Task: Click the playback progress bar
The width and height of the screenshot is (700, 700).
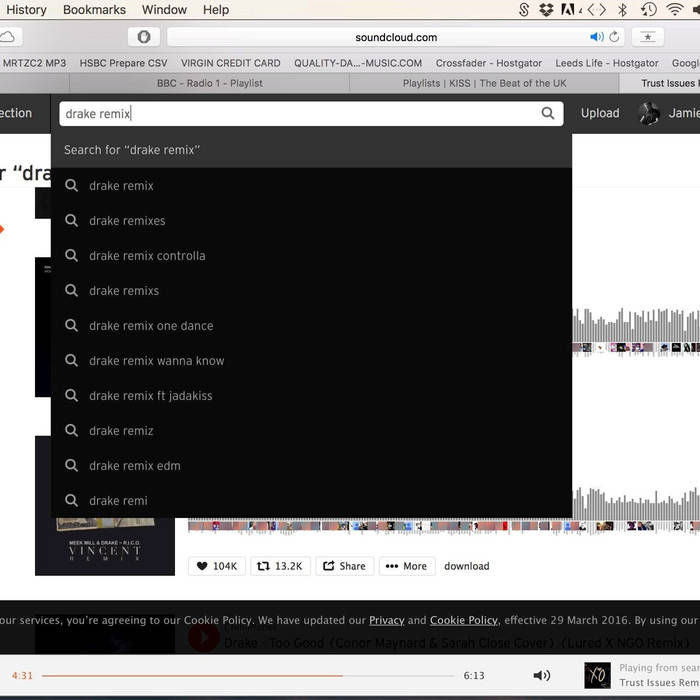Action: (x=250, y=676)
